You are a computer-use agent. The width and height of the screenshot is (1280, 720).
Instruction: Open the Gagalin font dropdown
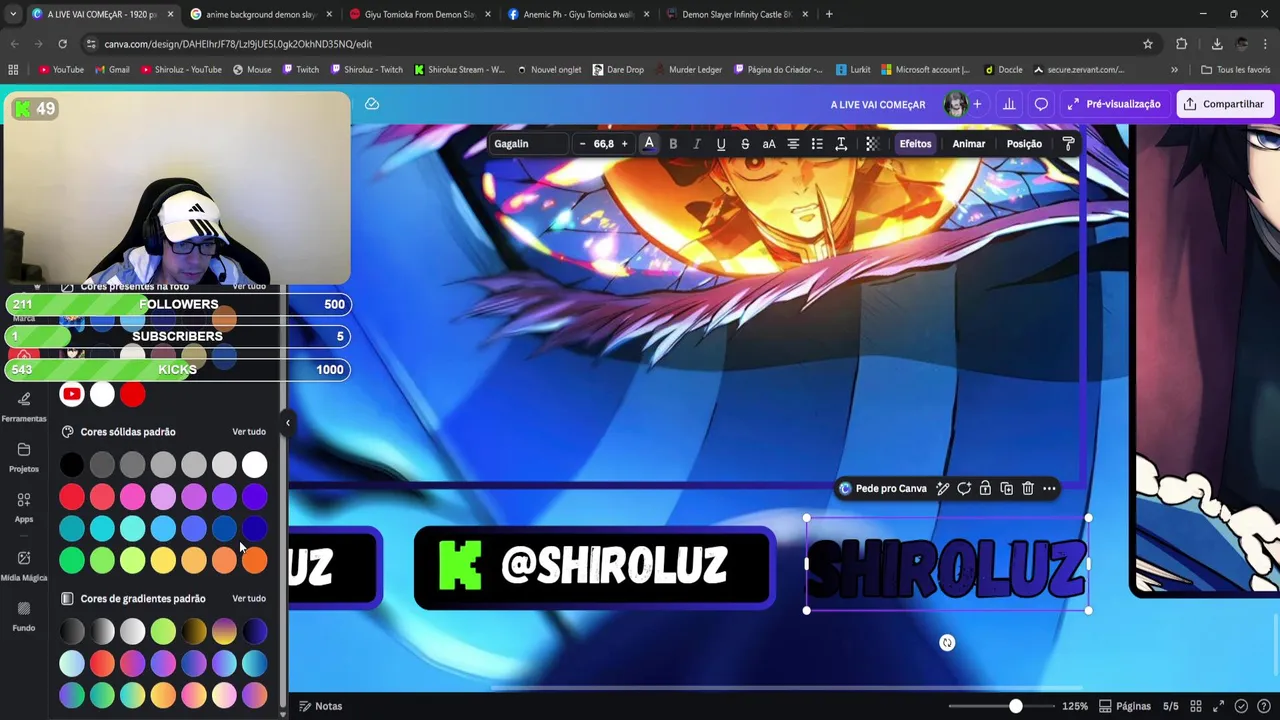tap(527, 144)
